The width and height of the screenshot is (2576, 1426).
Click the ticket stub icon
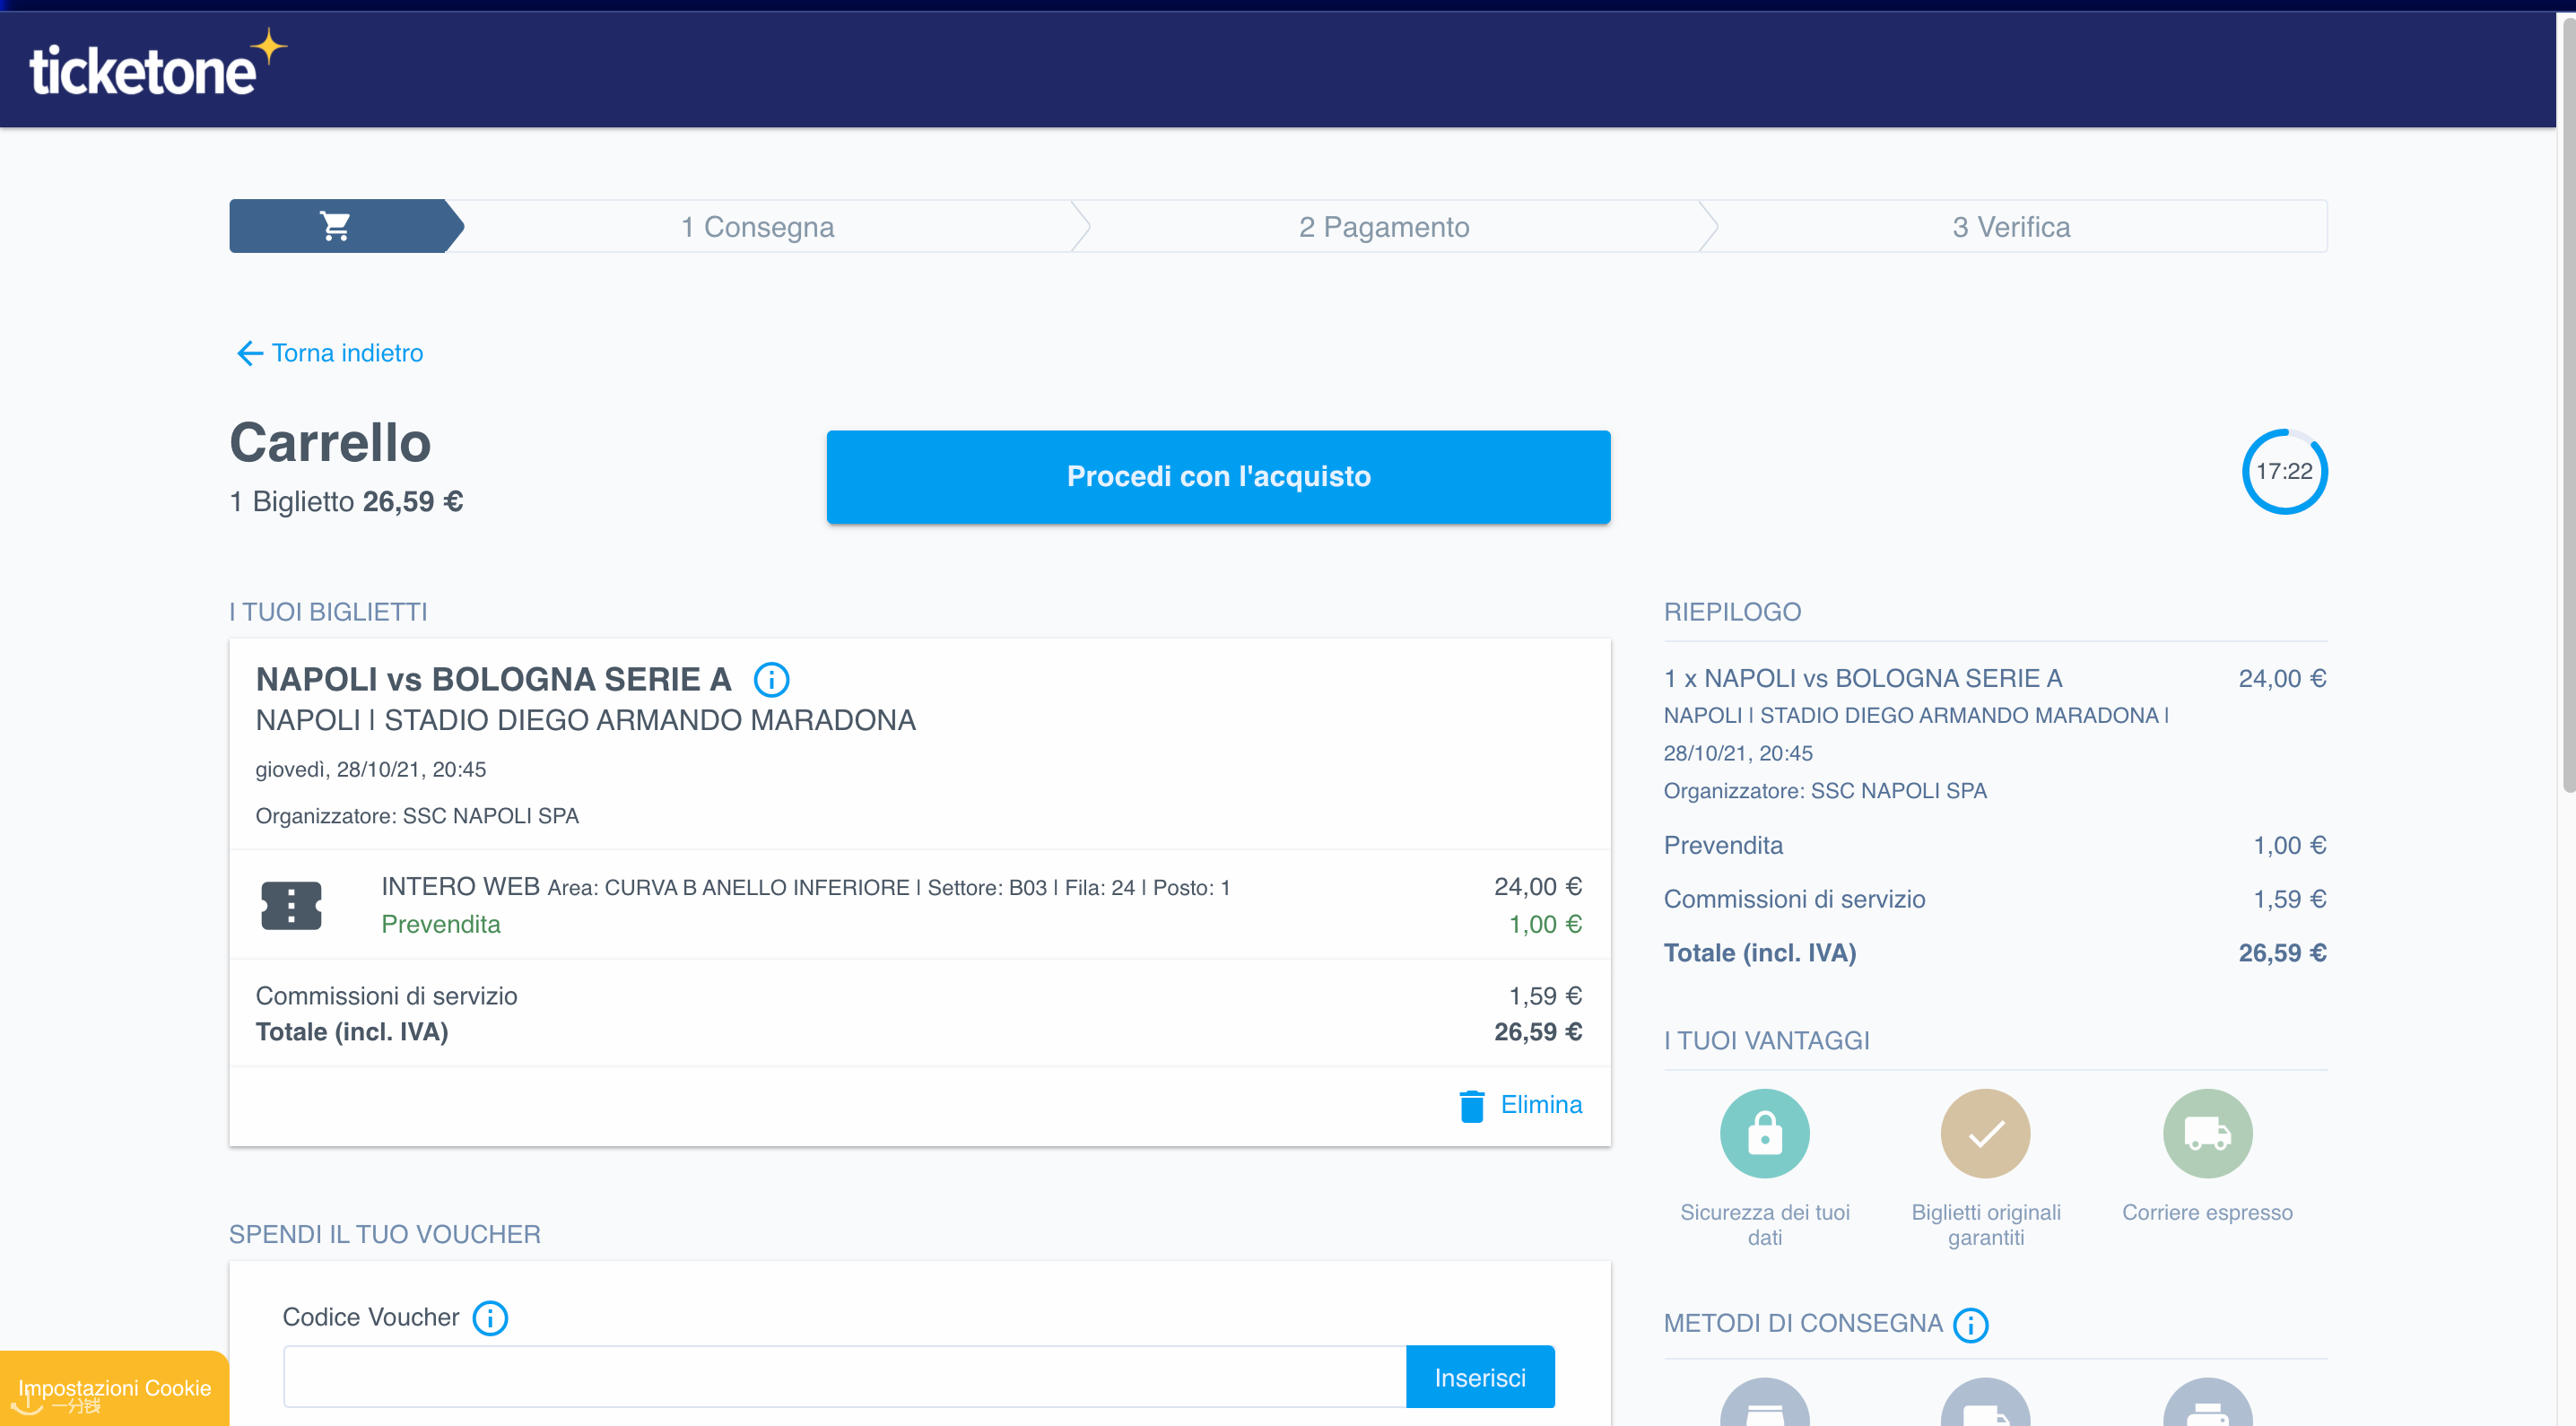(x=291, y=906)
